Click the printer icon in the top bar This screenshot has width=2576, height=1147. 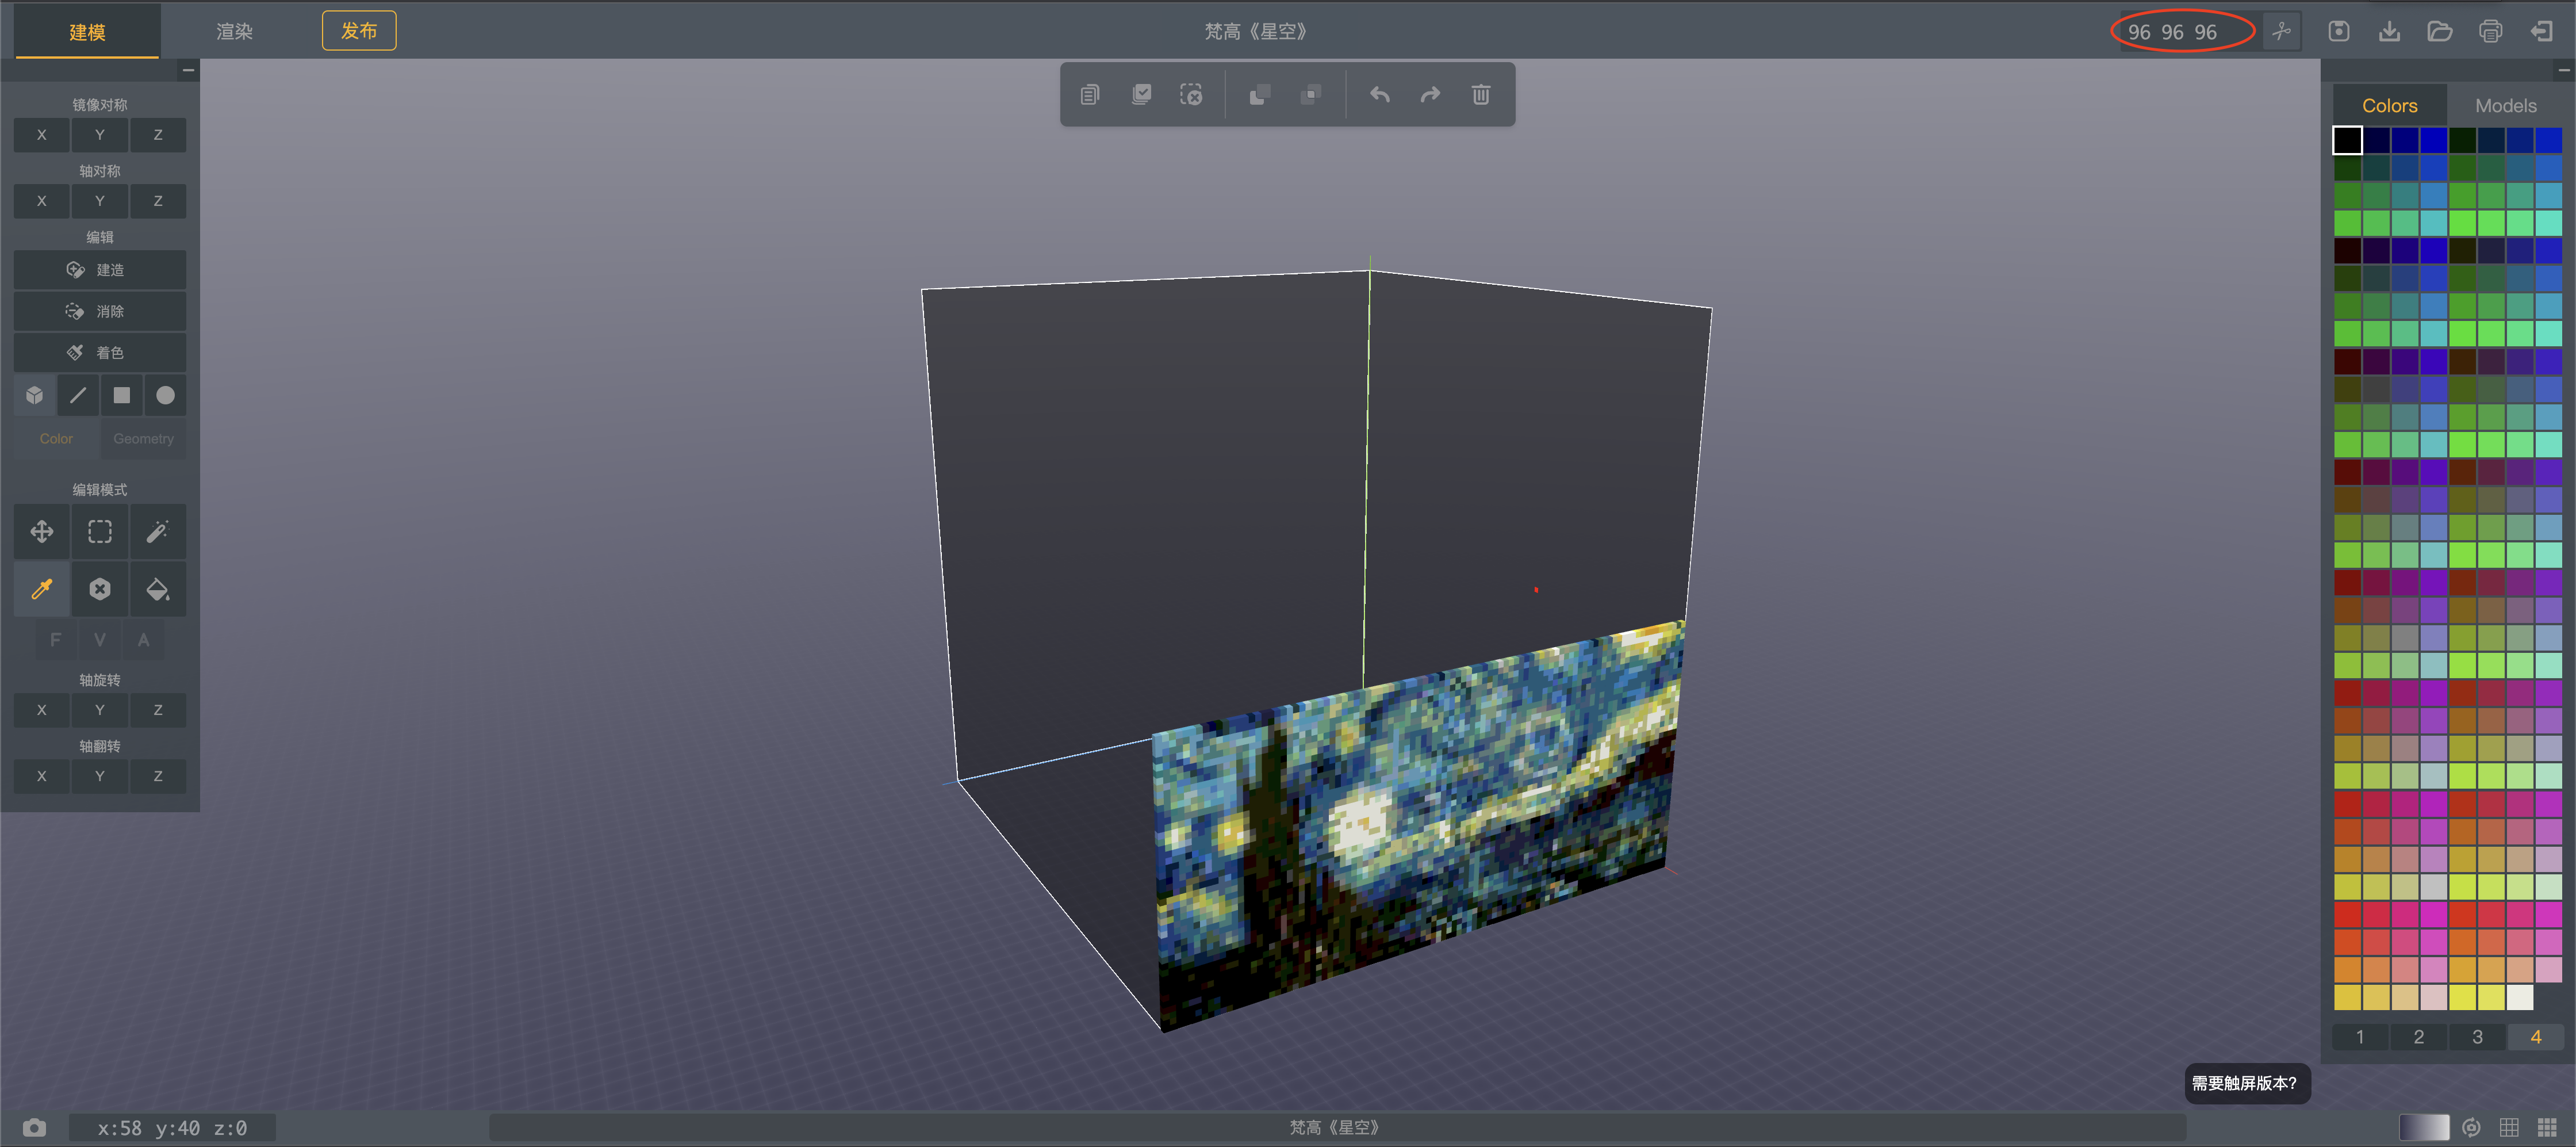click(x=2490, y=31)
